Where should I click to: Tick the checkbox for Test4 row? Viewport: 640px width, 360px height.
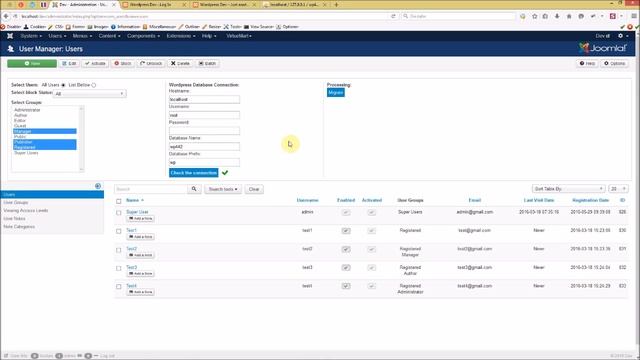[119, 287]
